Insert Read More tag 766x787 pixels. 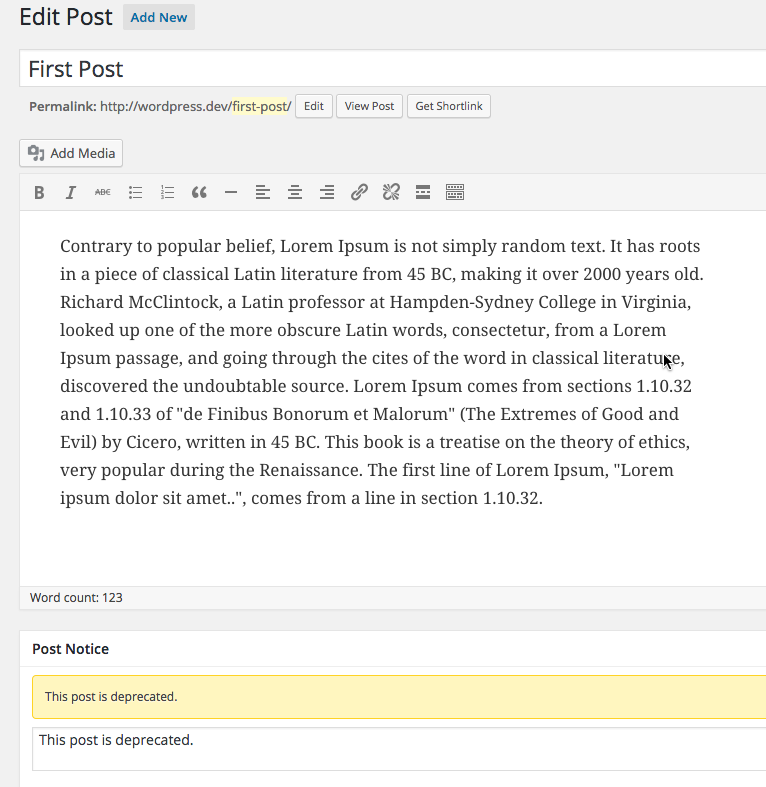coord(423,192)
